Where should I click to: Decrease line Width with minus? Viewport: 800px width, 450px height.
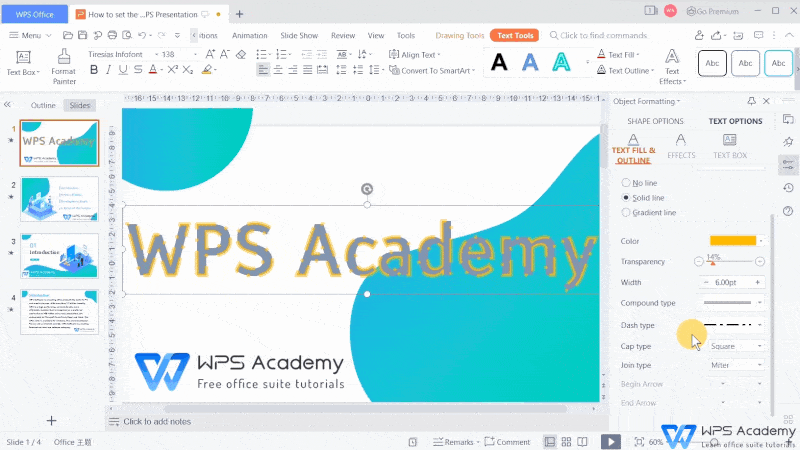pos(706,282)
